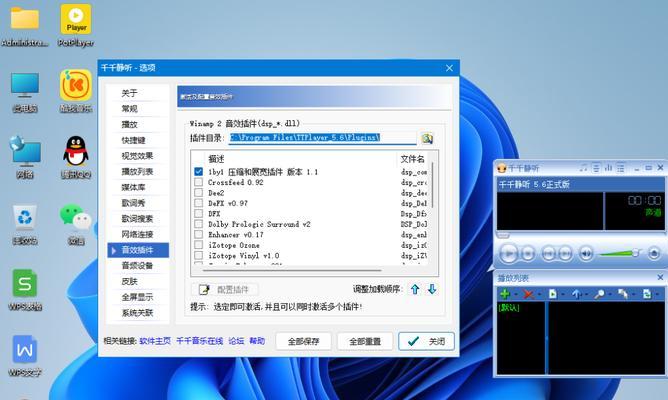Screen dimensions: 668x400
Task: Click the 关闭 button with checkmark
Action: 426,341
